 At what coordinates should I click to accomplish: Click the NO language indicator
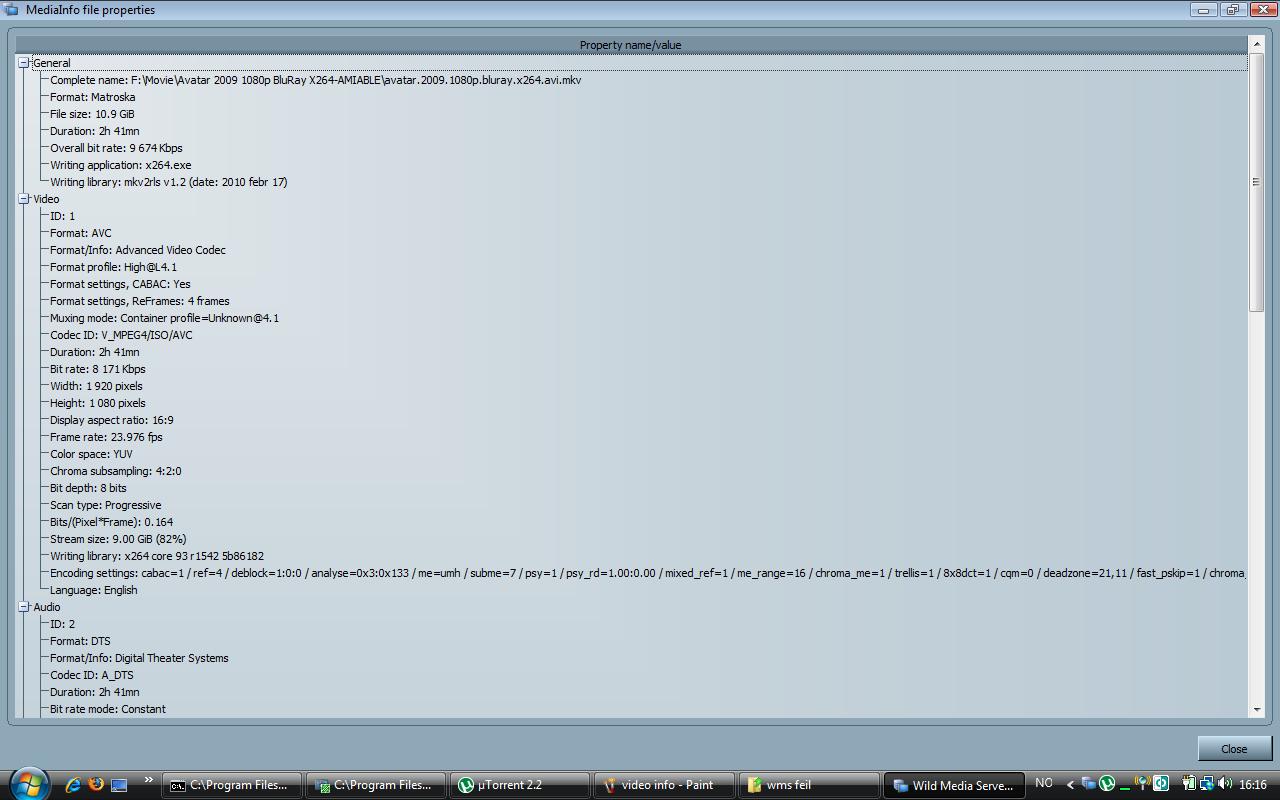1043,783
